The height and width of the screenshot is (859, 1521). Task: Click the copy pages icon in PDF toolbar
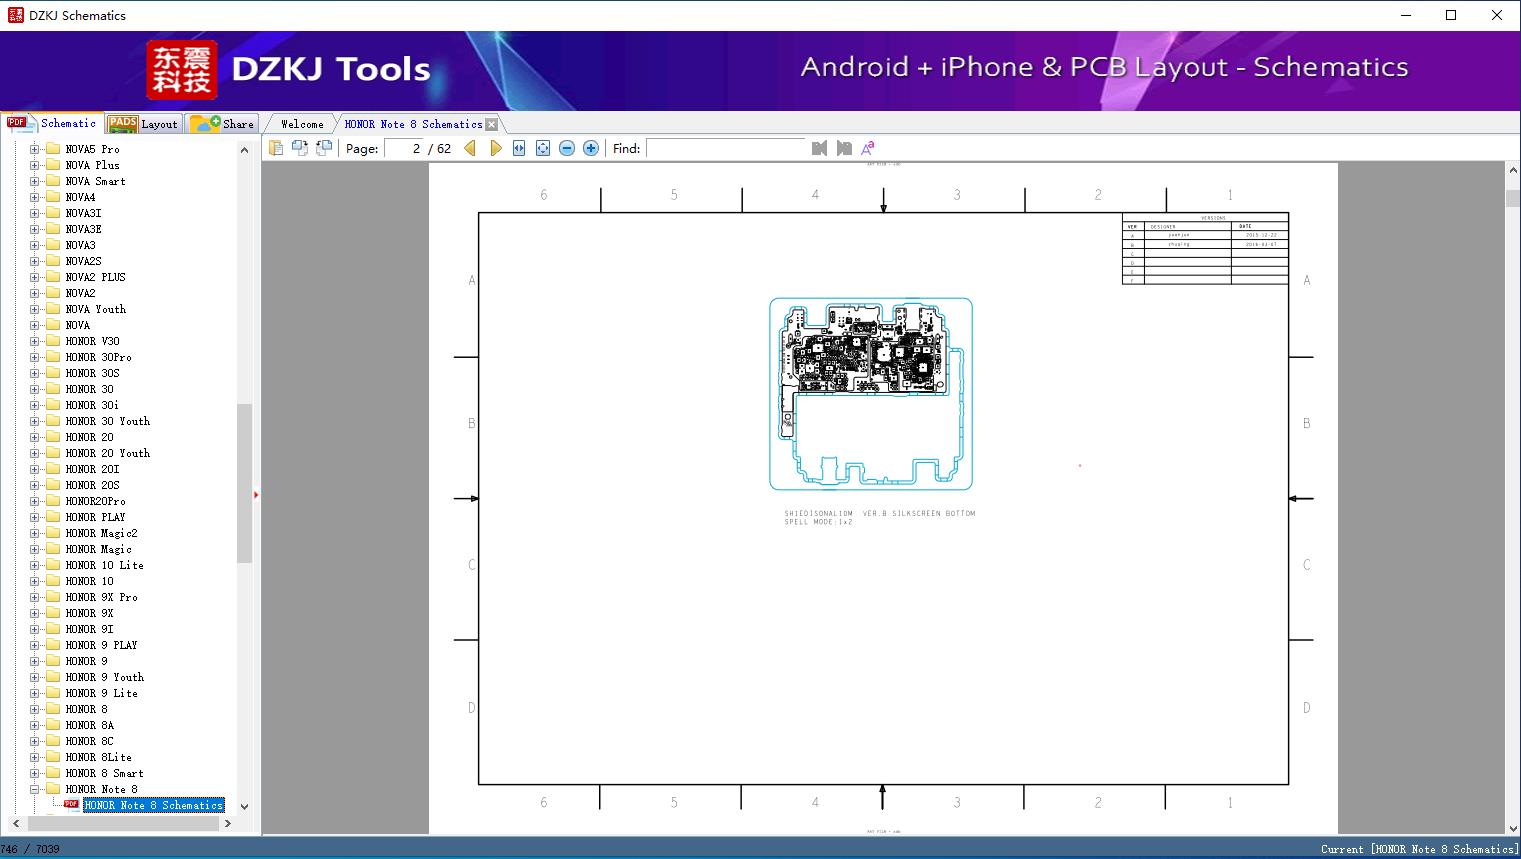[x=276, y=148]
